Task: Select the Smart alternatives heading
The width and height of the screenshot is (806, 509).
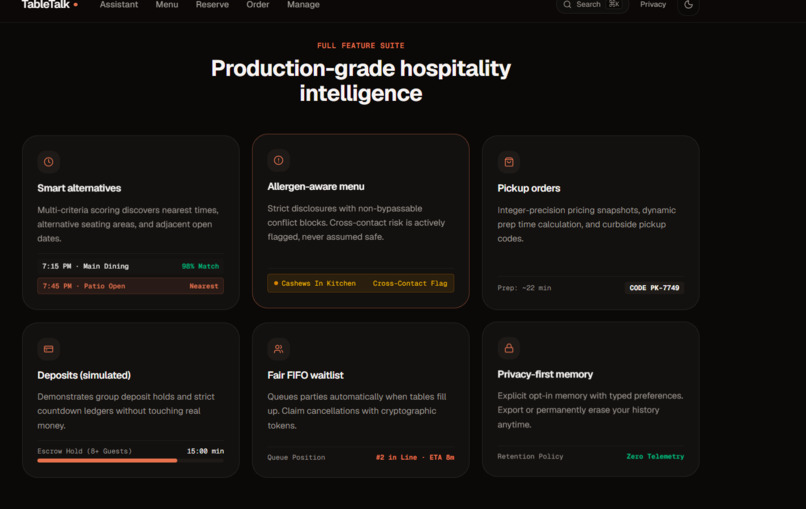Action: (79, 188)
